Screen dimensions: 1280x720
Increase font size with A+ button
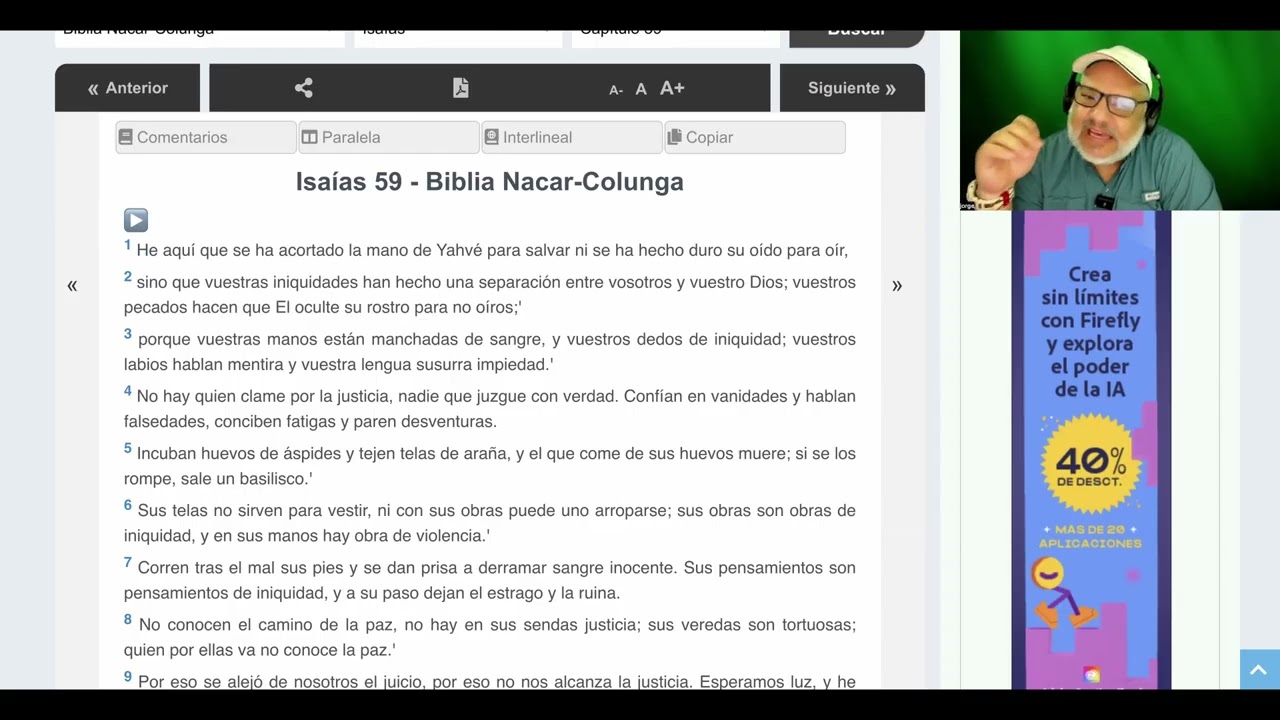pos(672,88)
